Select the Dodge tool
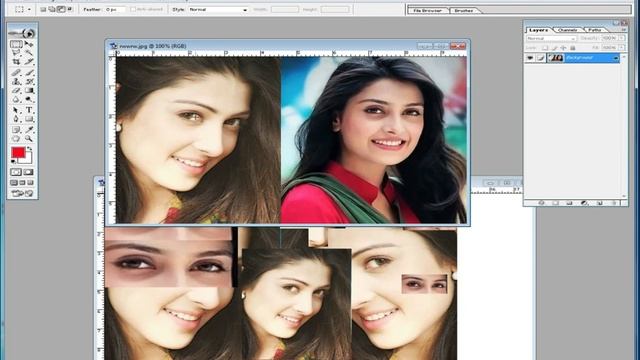Screen dimensions: 640x360 pyautogui.click(x=29, y=100)
